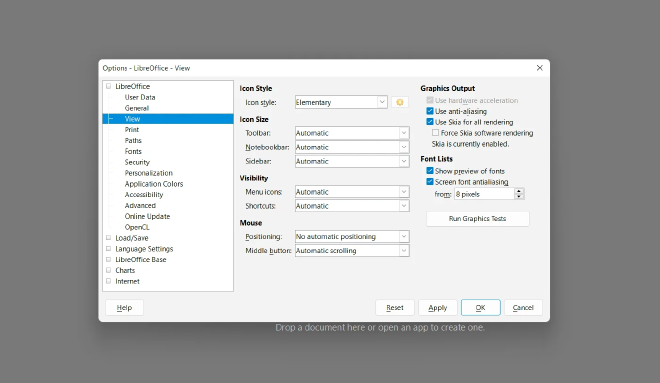Open the mouse Positioning dropdown
This screenshot has height=383, width=660.
pyautogui.click(x=352, y=237)
